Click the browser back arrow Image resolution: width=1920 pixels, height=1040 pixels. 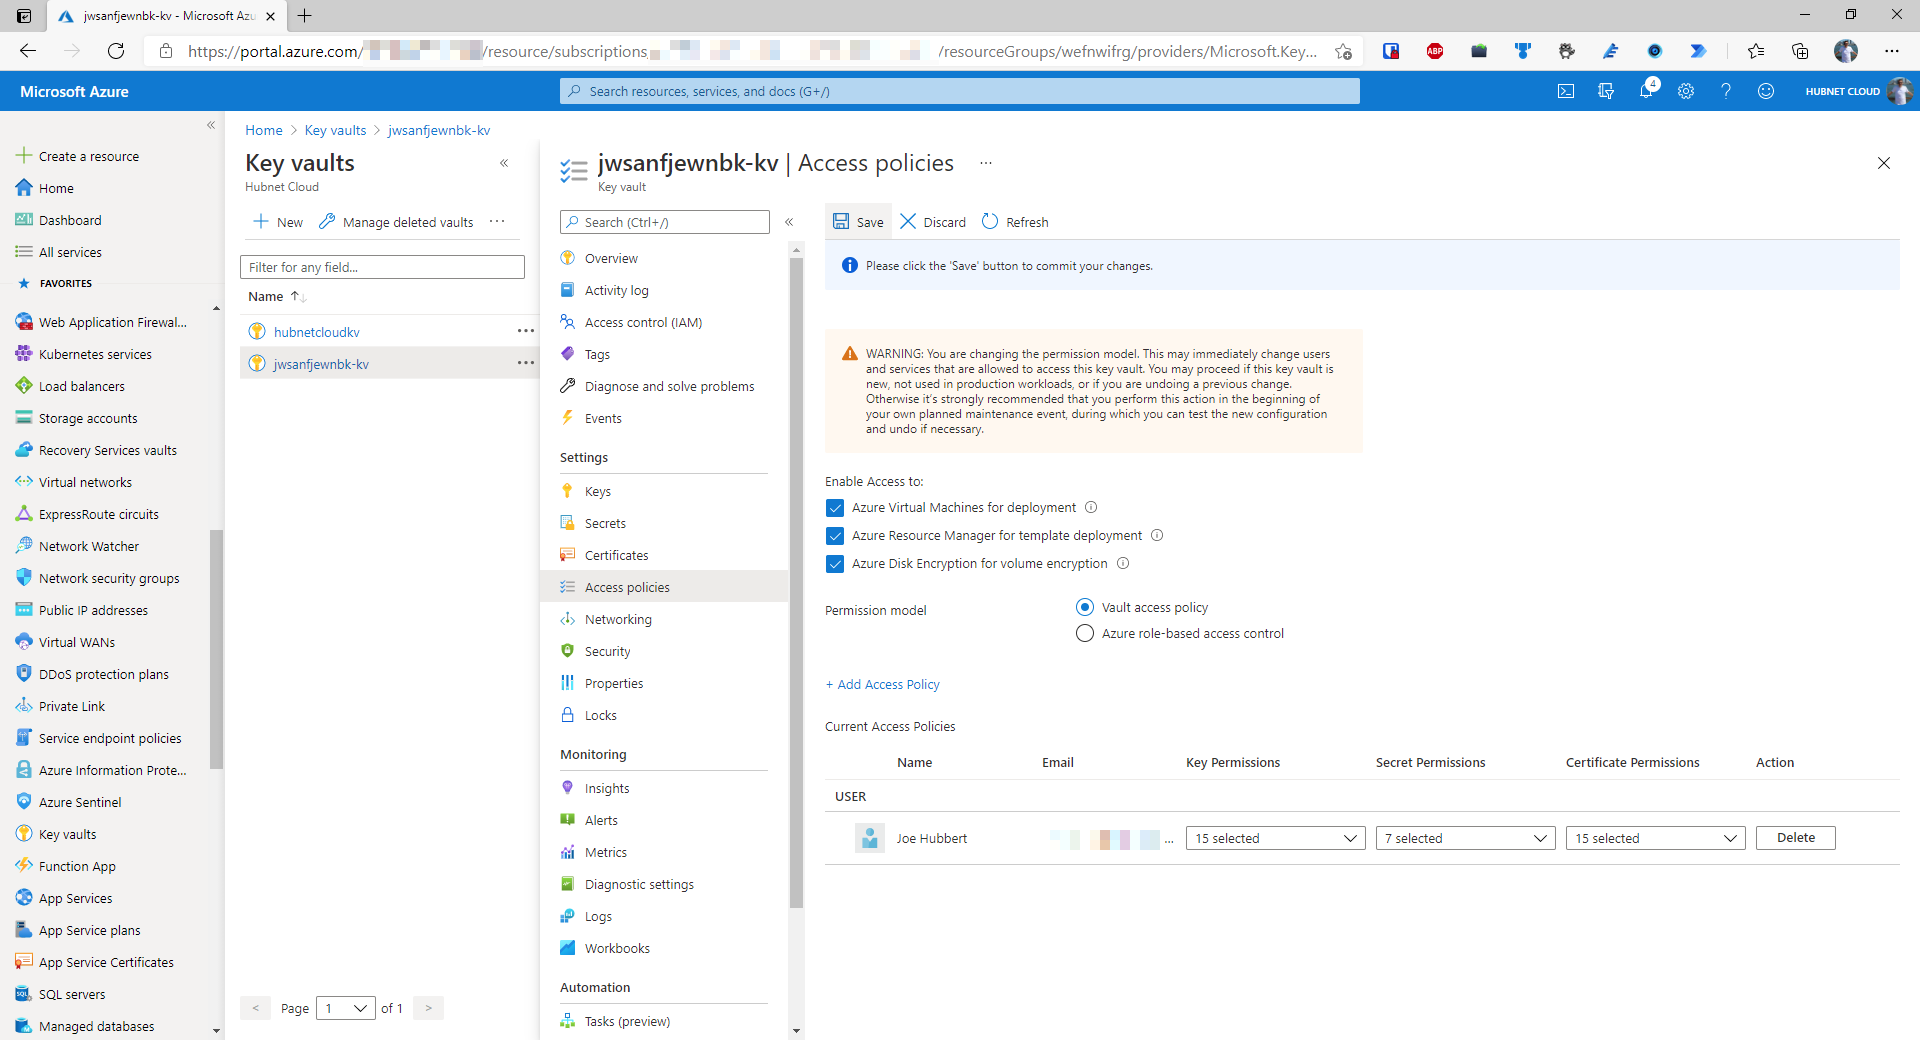pyautogui.click(x=28, y=51)
